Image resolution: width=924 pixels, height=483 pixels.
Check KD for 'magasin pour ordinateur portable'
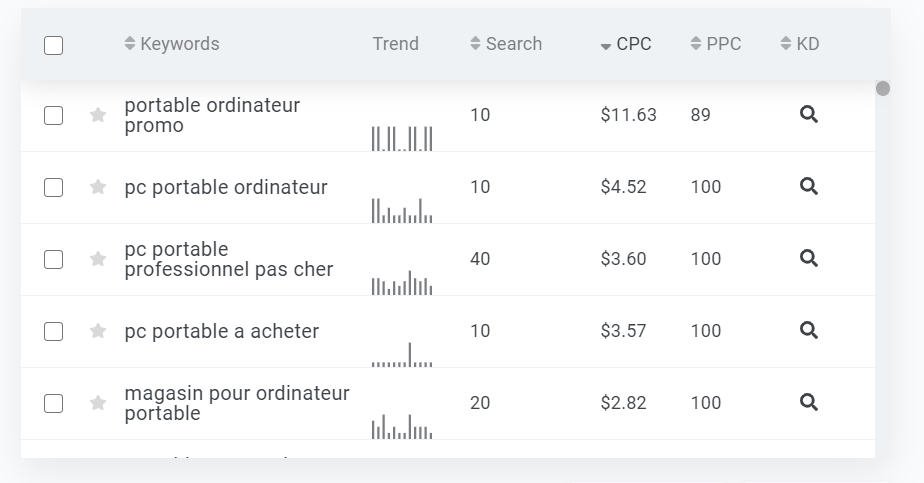809,403
